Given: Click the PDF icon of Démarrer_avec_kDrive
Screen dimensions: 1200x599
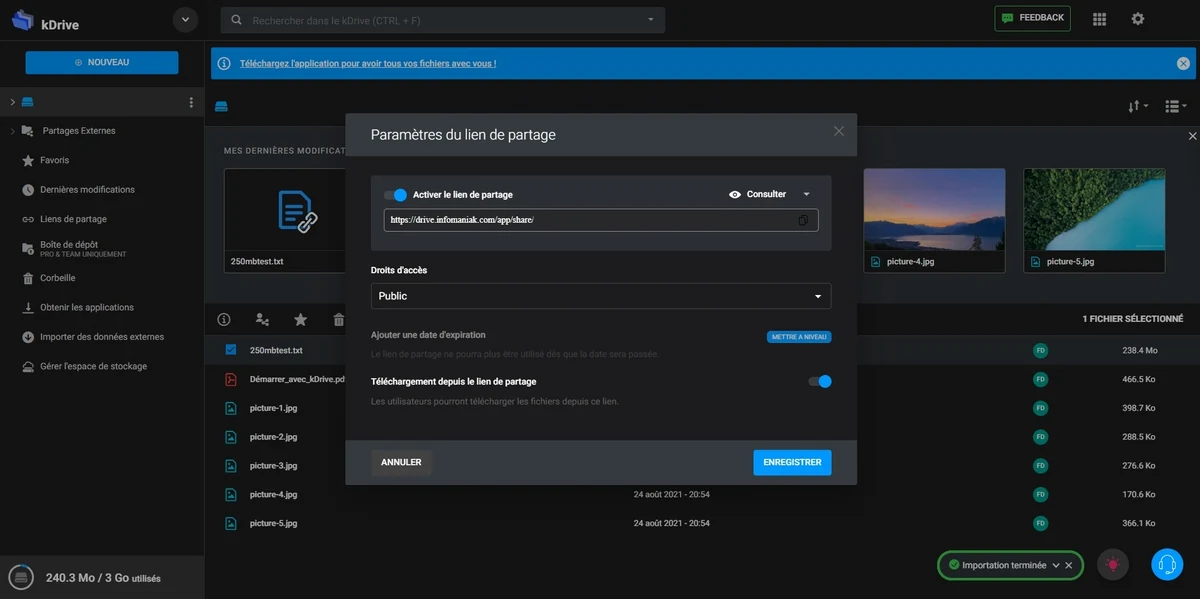Looking at the screenshot, I should [x=231, y=379].
